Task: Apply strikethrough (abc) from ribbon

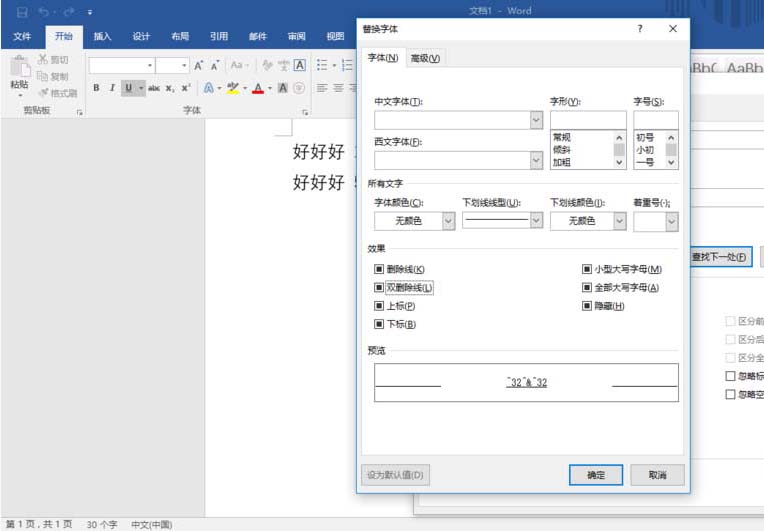Action: (154, 88)
